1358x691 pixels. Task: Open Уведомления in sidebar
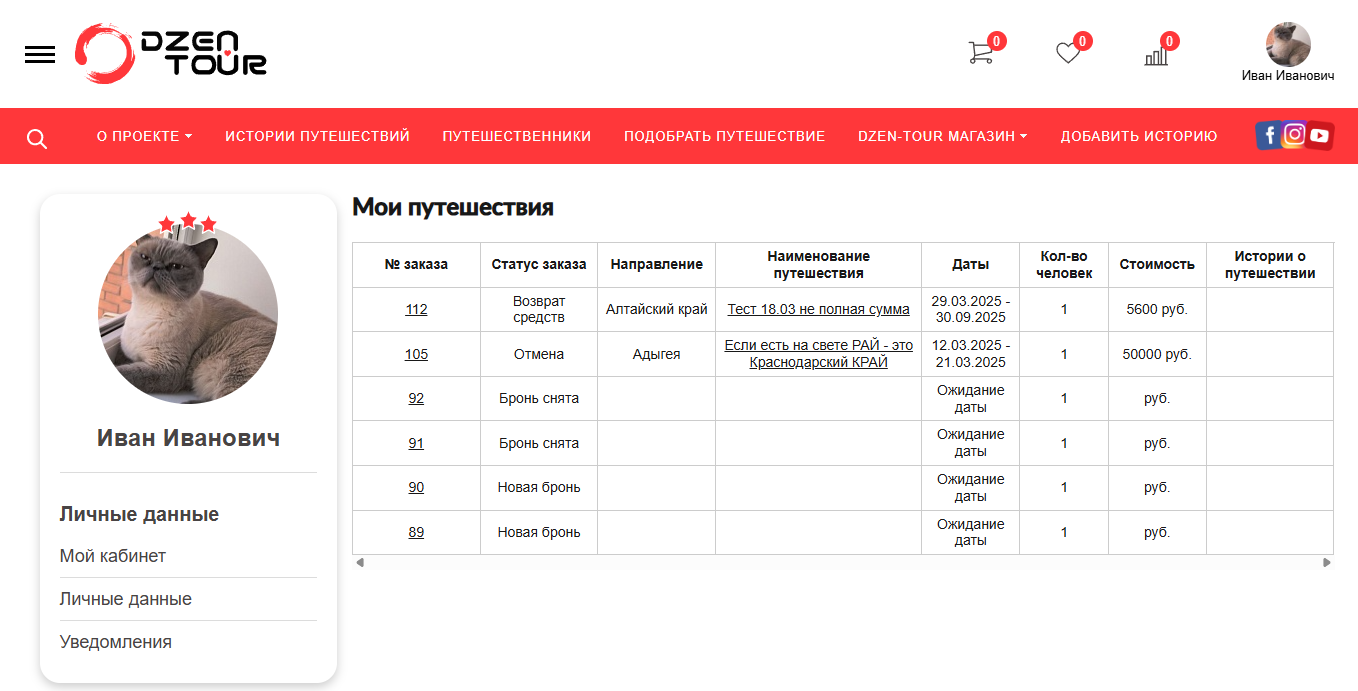tap(116, 642)
